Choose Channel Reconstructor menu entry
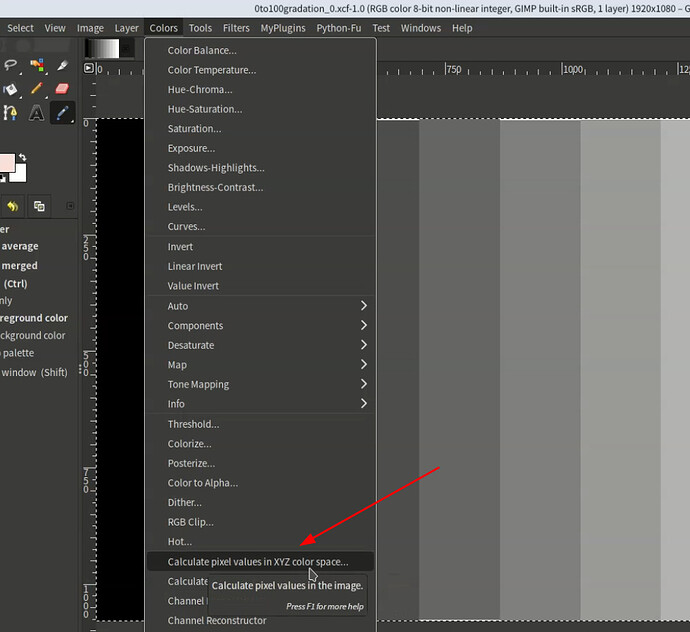690x632 pixels. (261, 621)
